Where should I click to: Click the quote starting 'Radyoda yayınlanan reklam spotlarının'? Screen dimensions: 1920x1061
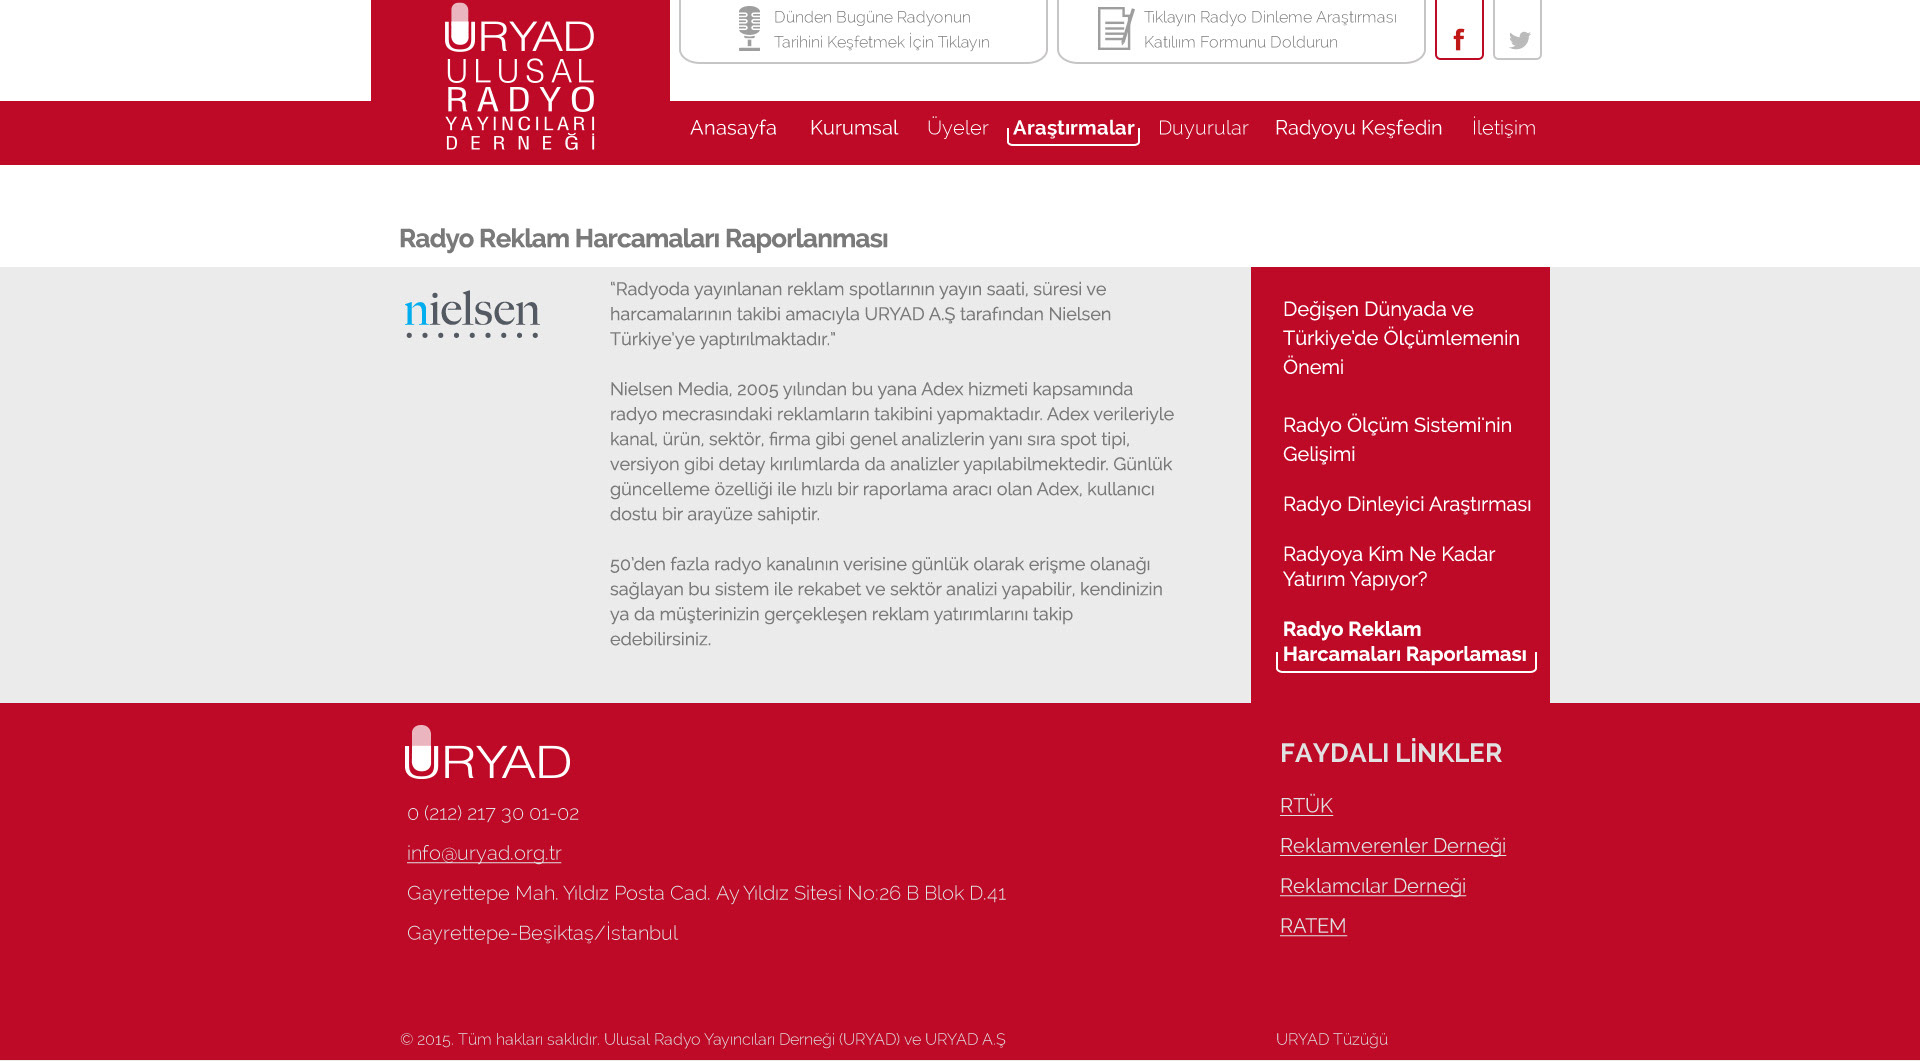point(860,314)
